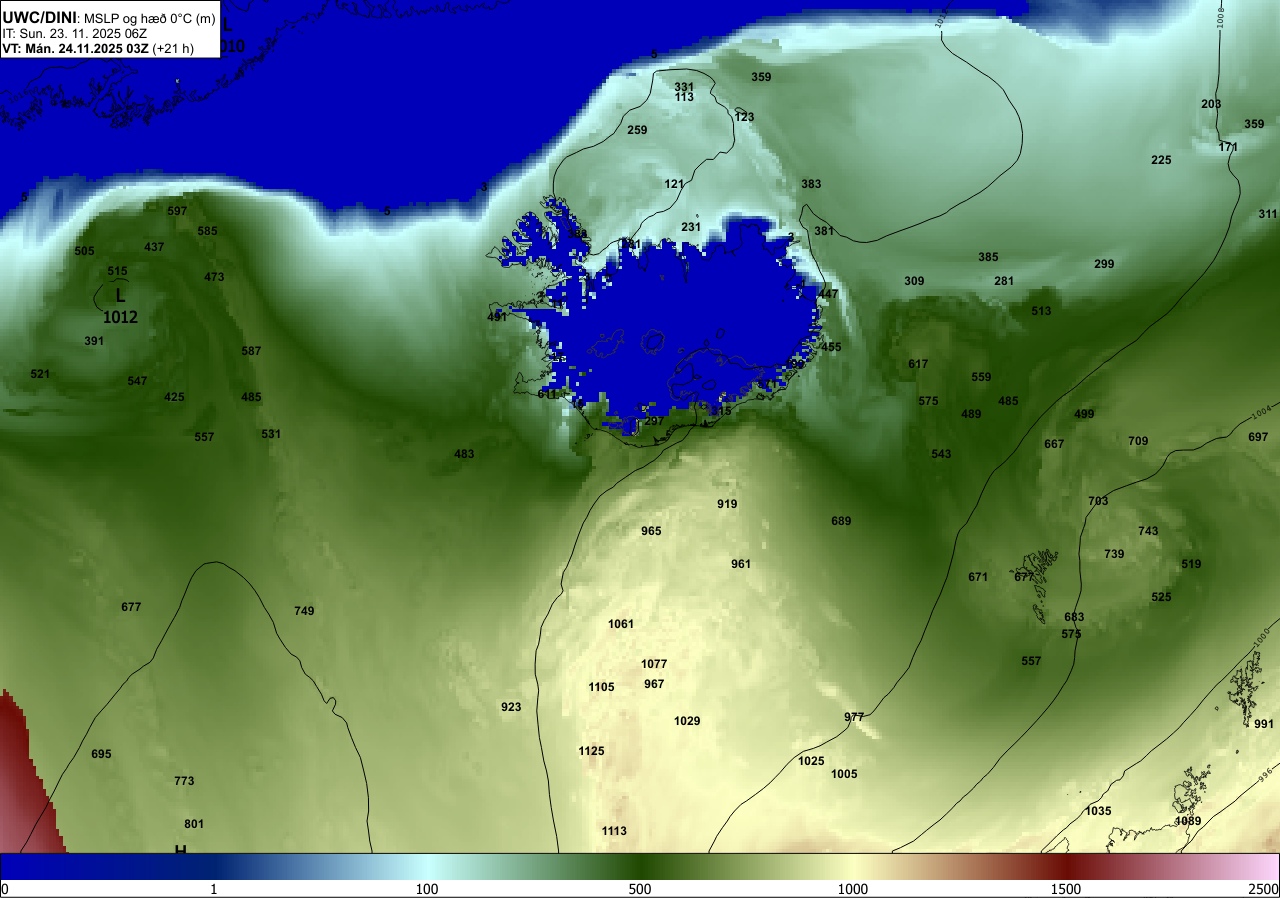This screenshot has width=1280, height=898.
Task: Click the 1035 value near the bottom right
Action: click(1098, 811)
